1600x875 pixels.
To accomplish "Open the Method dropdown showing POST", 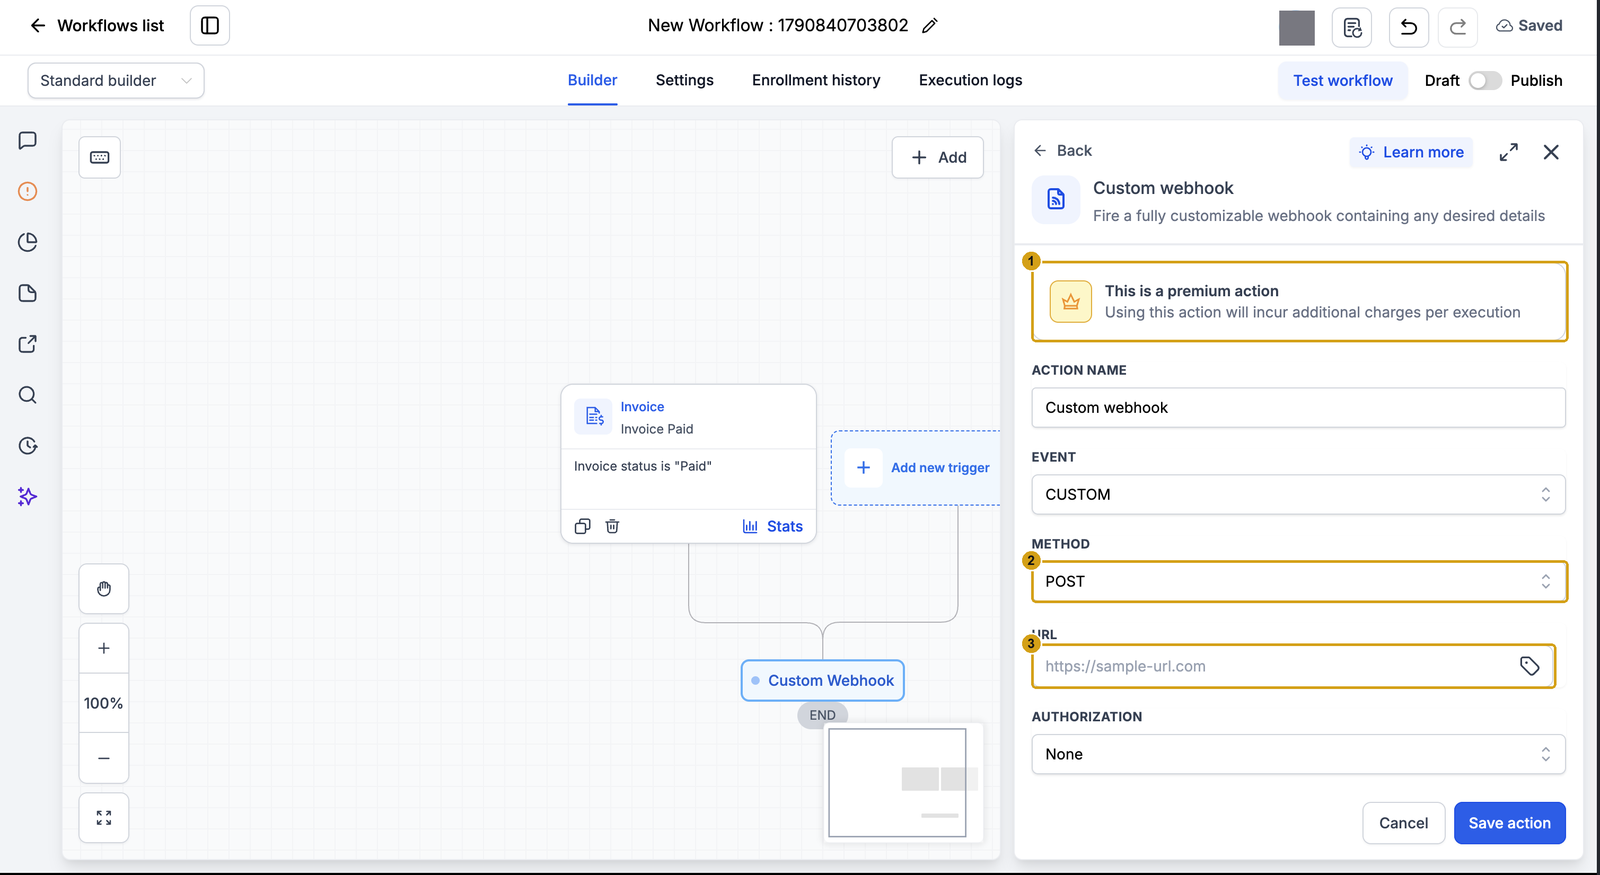I will 1298,582.
